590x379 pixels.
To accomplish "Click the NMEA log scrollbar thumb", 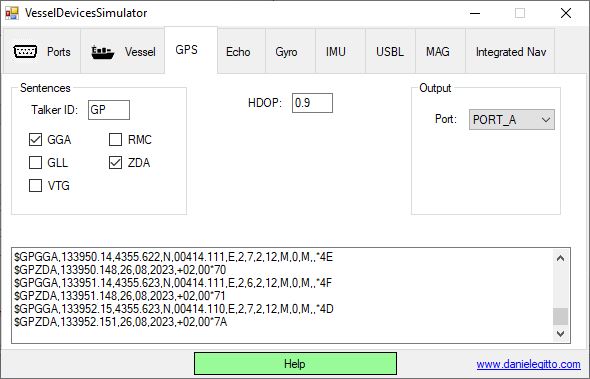I will (560, 316).
